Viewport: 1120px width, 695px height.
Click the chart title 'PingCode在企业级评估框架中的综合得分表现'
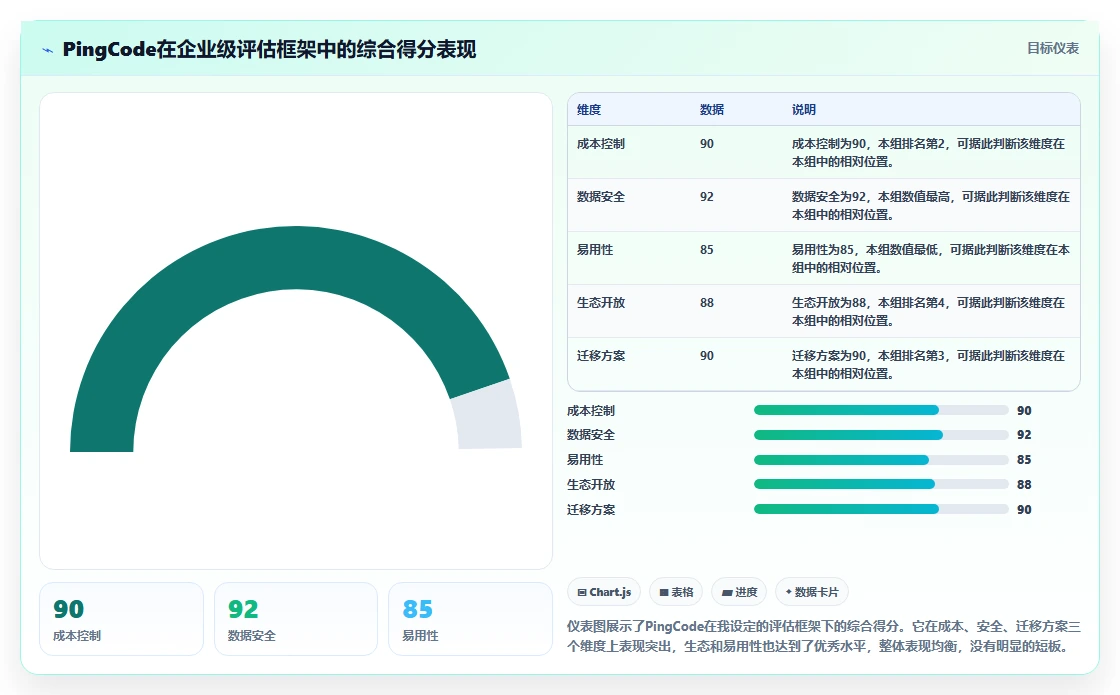pyautogui.click(x=269, y=49)
